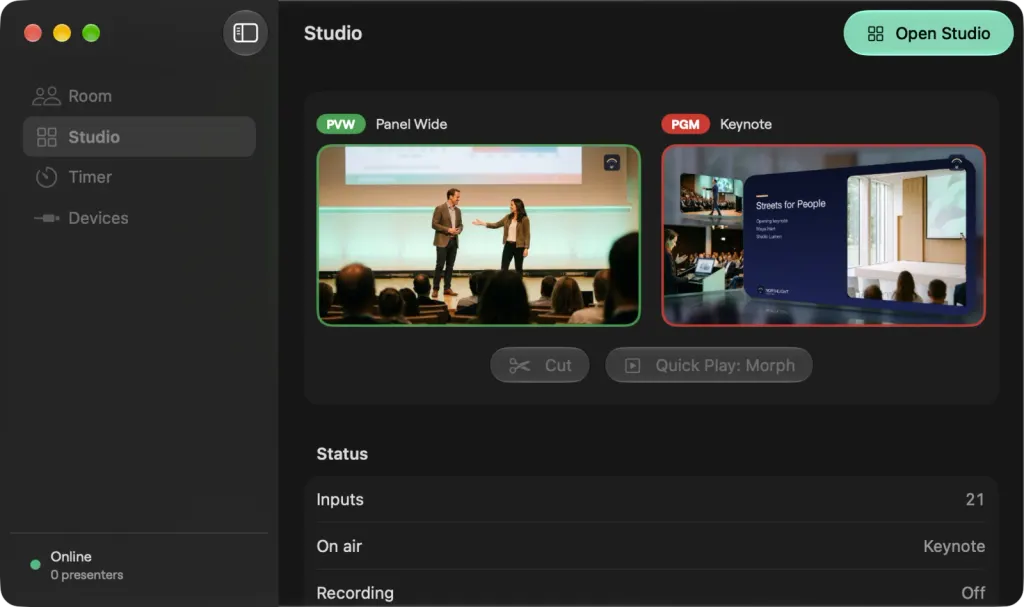1024x607 pixels.
Task: Click Quick Play: Morph button
Action: pyautogui.click(x=709, y=365)
